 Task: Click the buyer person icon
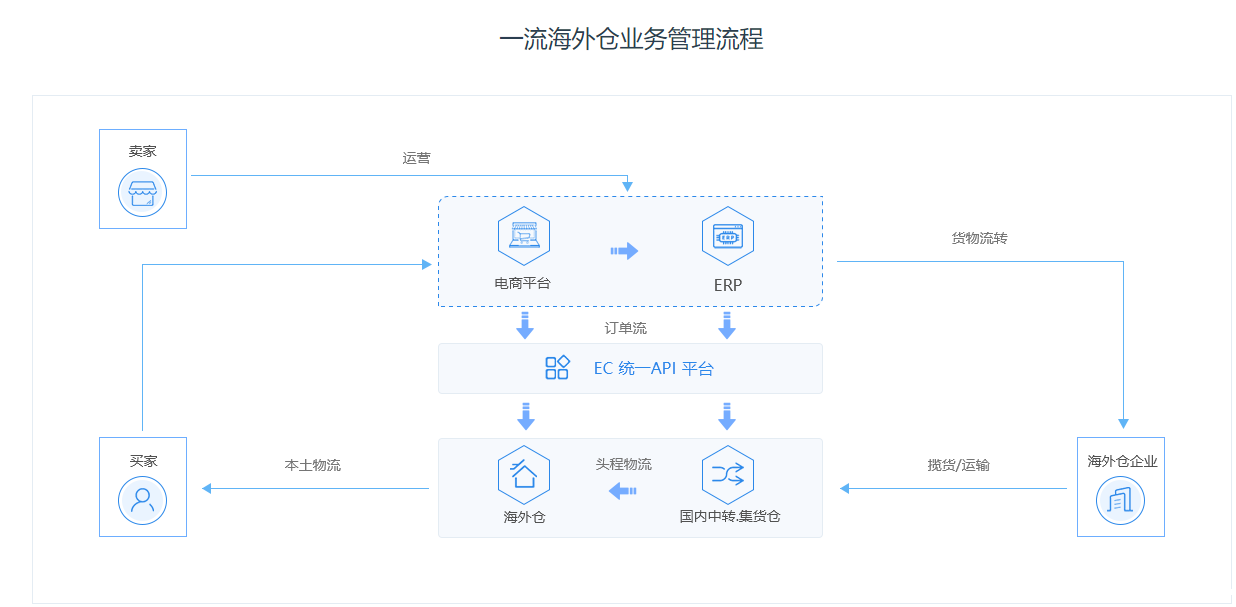tap(142, 501)
